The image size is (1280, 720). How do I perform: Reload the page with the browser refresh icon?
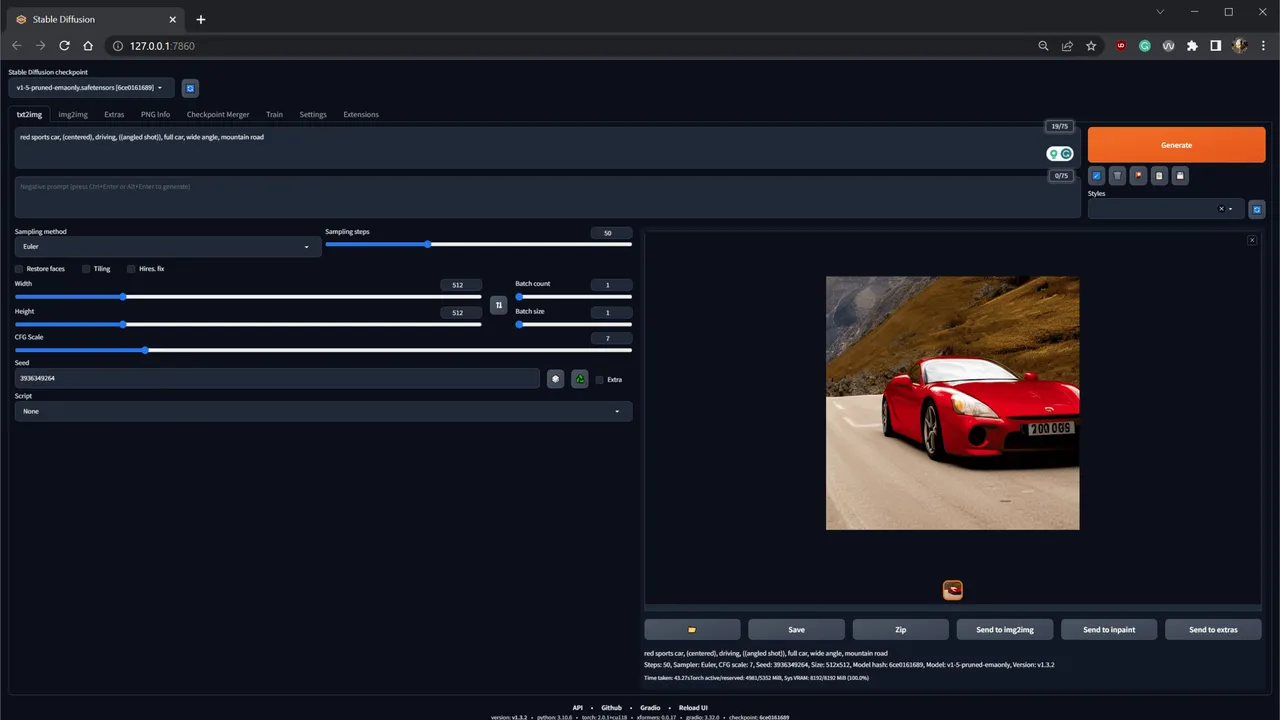pyautogui.click(x=65, y=46)
